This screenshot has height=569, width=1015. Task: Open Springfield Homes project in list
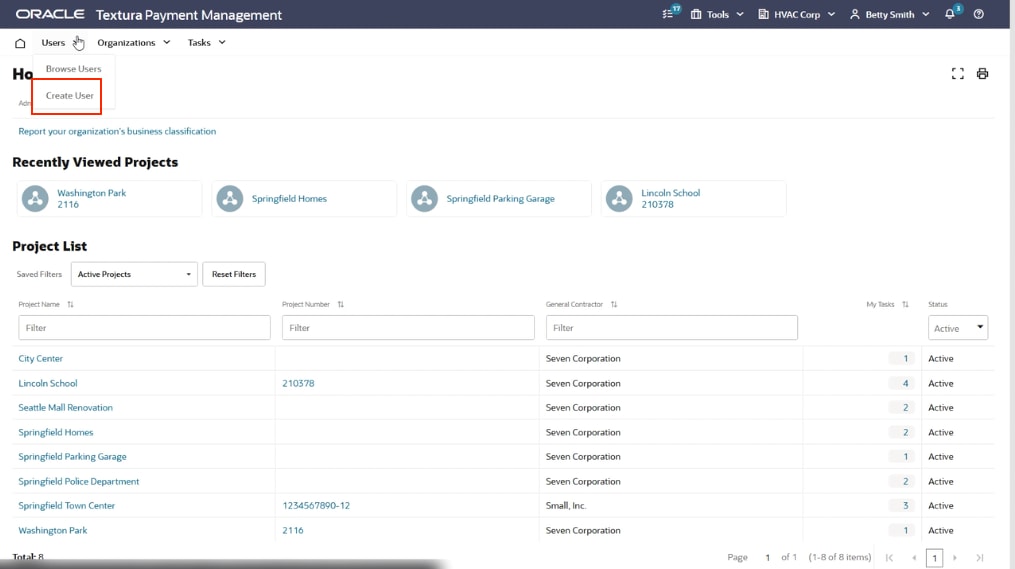pos(56,432)
